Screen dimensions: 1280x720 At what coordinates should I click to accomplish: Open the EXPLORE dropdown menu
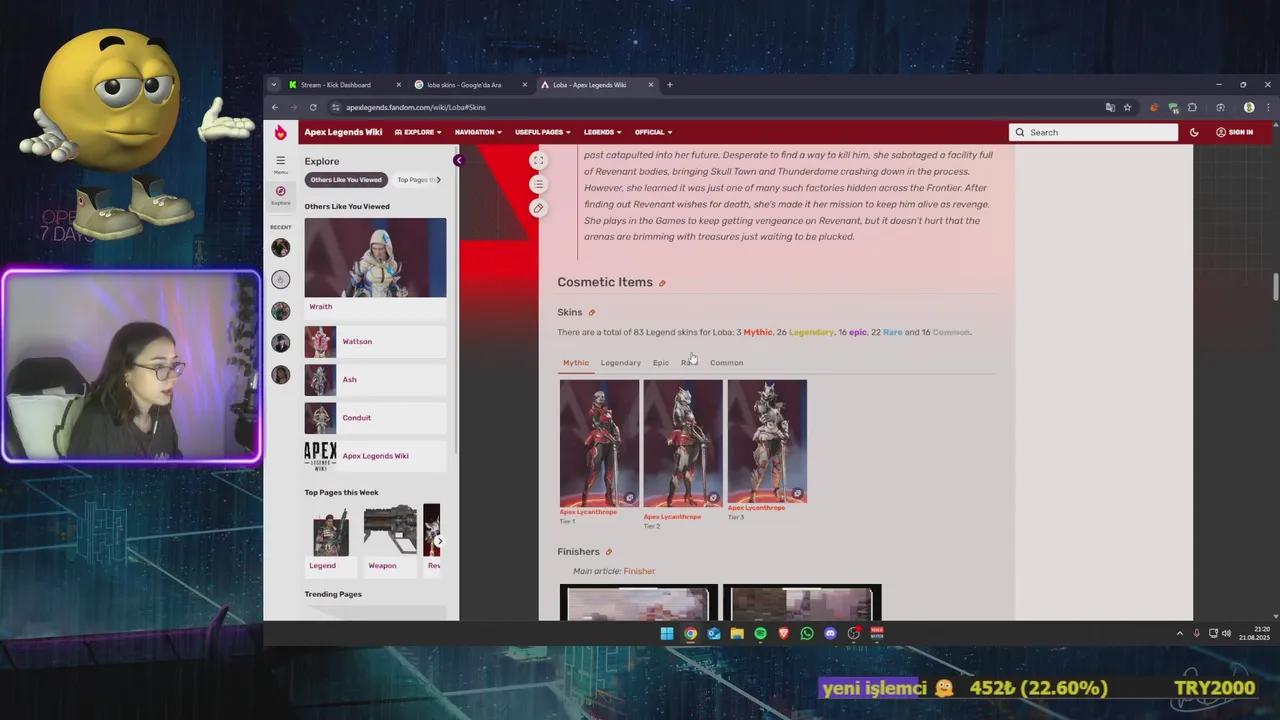click(418, 132)
